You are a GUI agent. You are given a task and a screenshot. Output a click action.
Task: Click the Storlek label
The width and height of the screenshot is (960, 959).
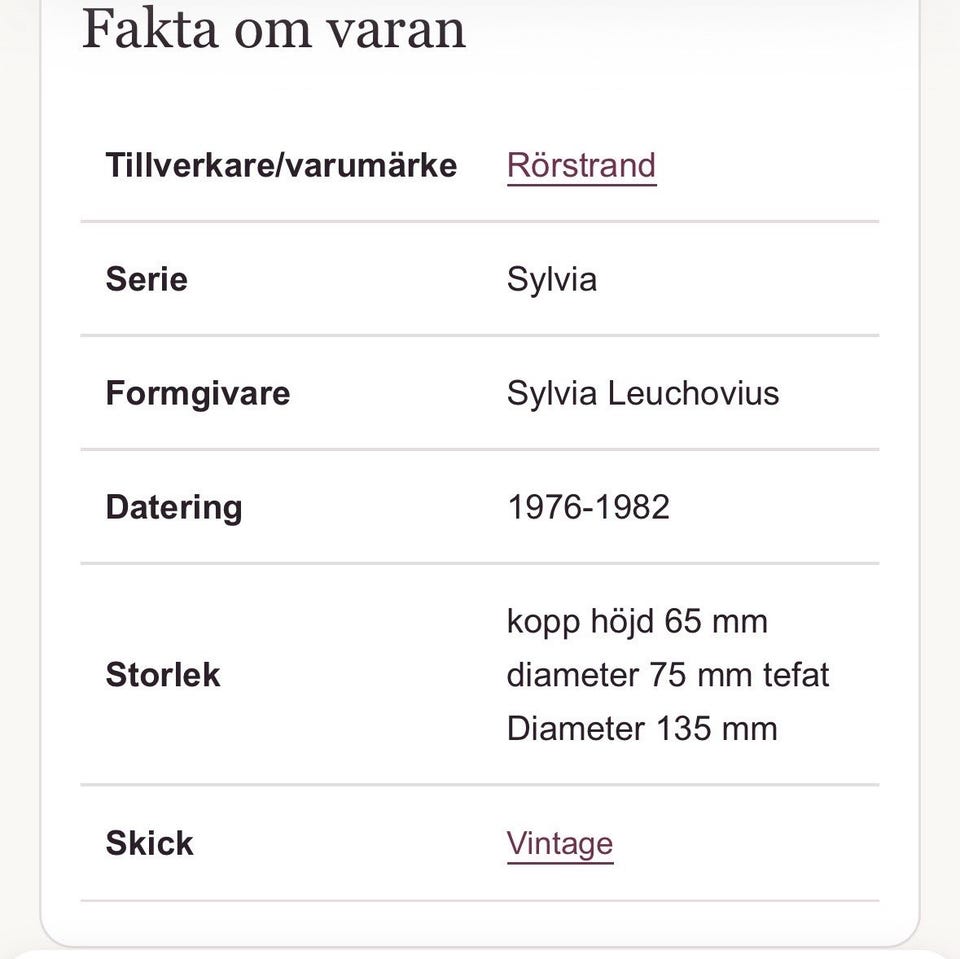point(163,675)
